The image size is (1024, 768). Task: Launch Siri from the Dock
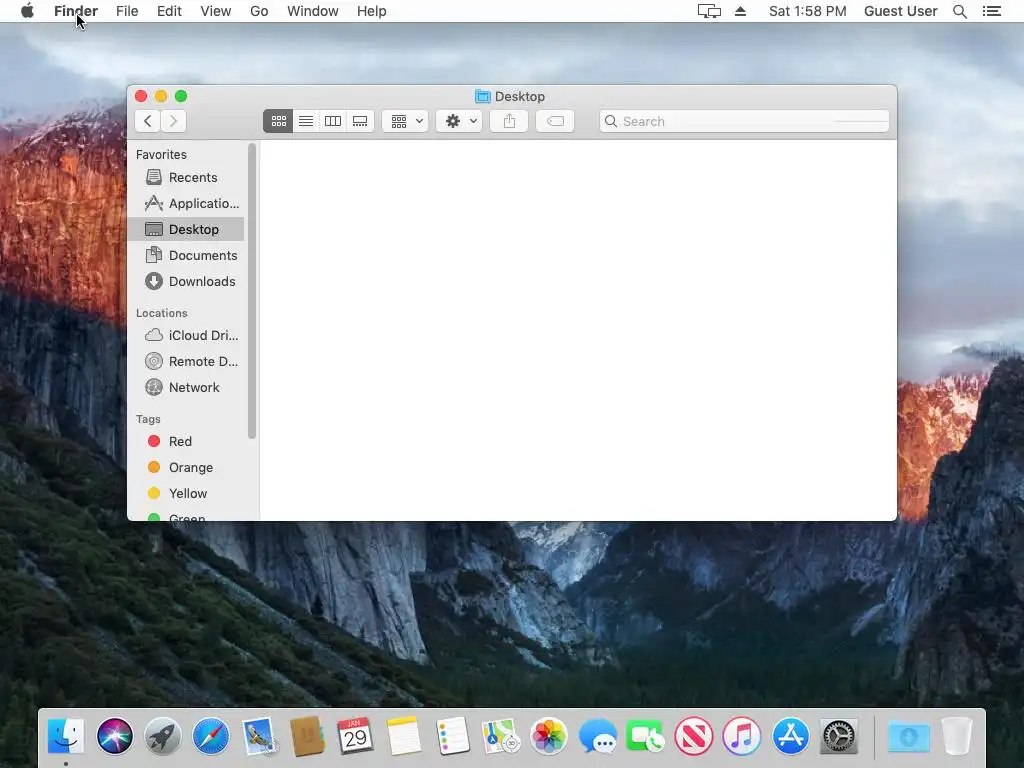(x=114, y=736)
